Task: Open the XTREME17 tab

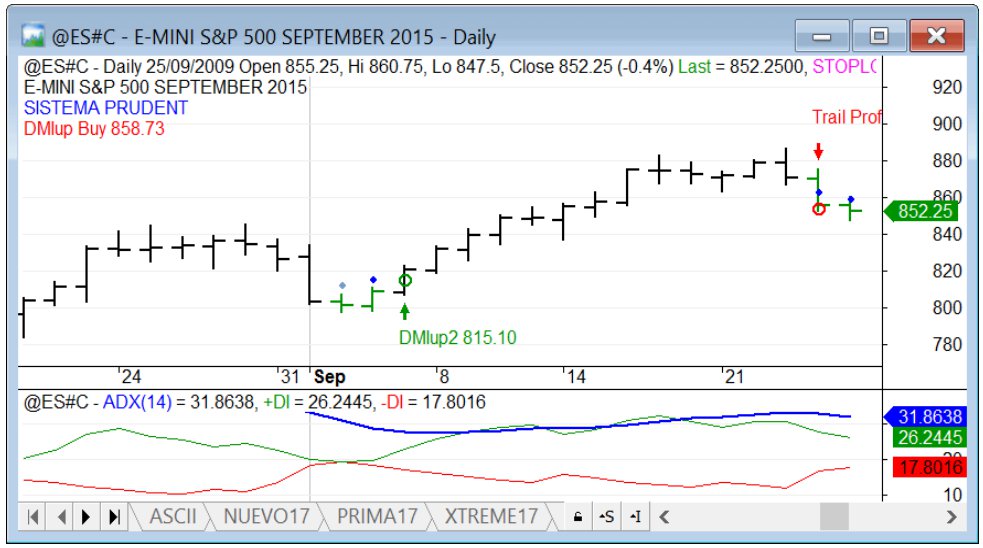Action: pos(491,516)
